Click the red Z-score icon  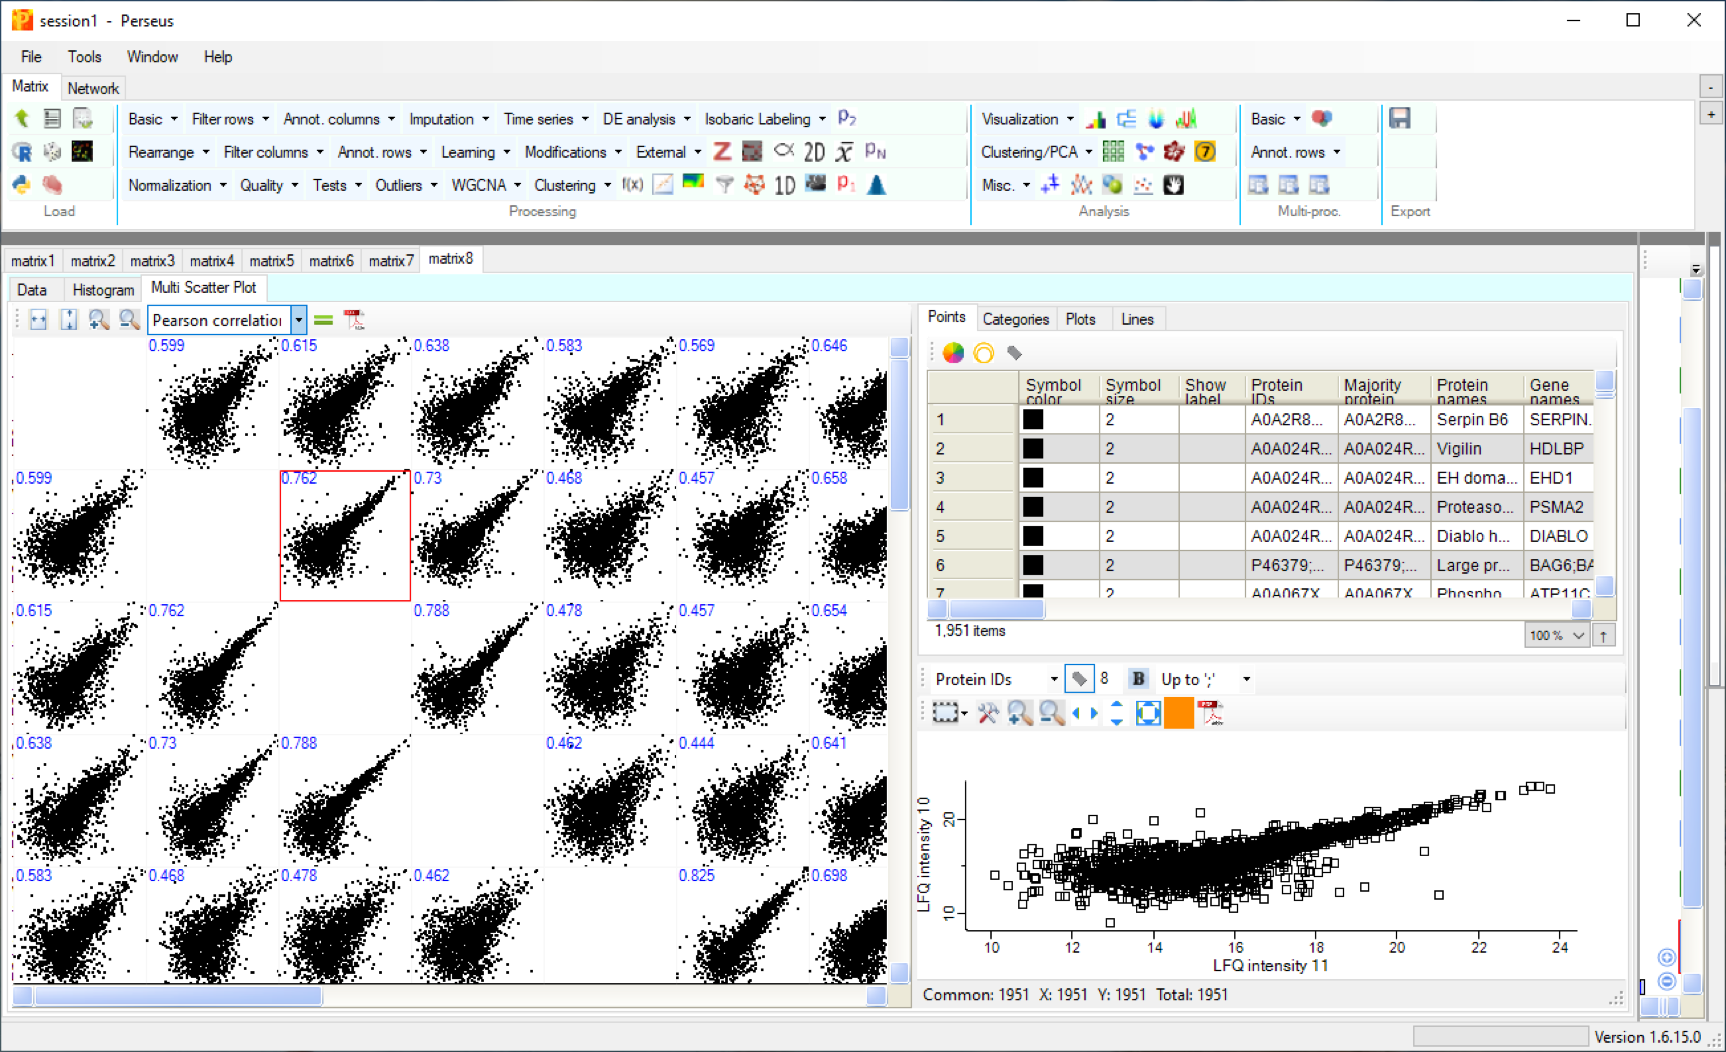[722, 152]
